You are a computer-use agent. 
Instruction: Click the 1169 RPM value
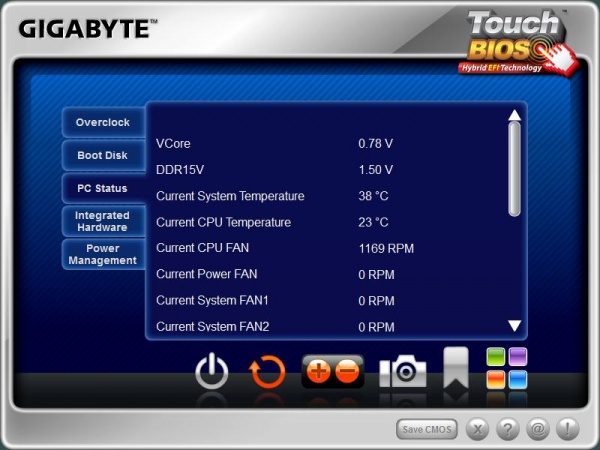[386, 248]
